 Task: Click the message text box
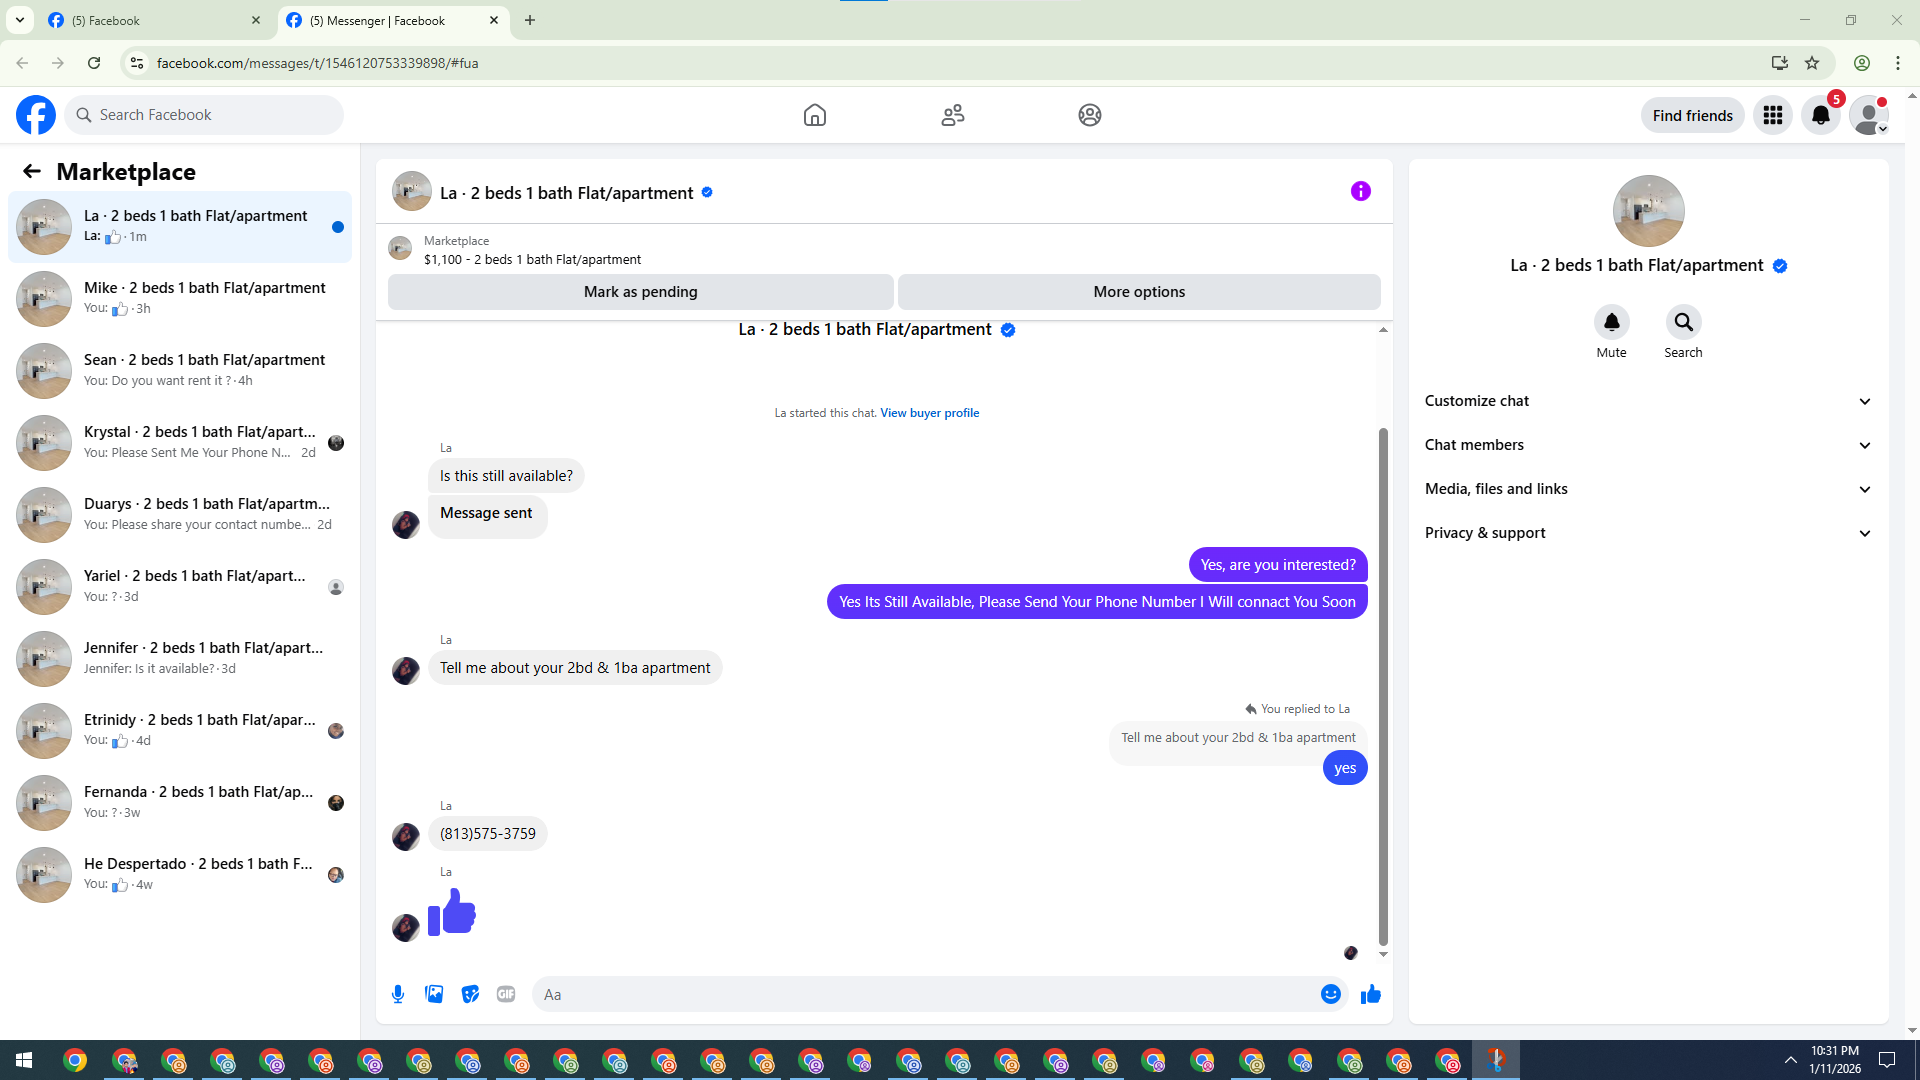(940, 994)
